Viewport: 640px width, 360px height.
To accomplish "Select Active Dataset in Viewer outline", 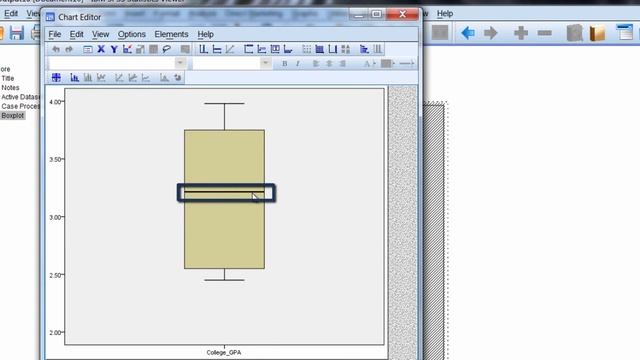I will click(20, 97).
